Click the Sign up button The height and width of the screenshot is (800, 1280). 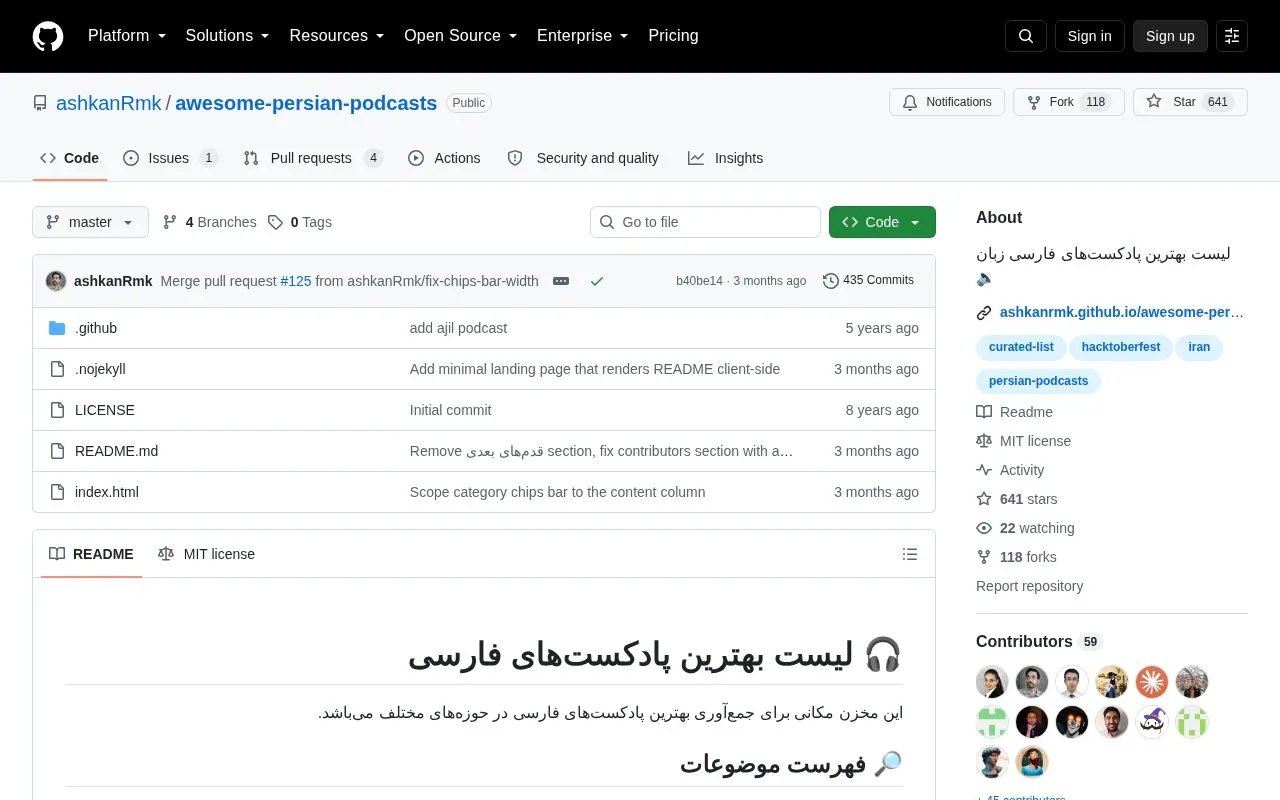1170,36
